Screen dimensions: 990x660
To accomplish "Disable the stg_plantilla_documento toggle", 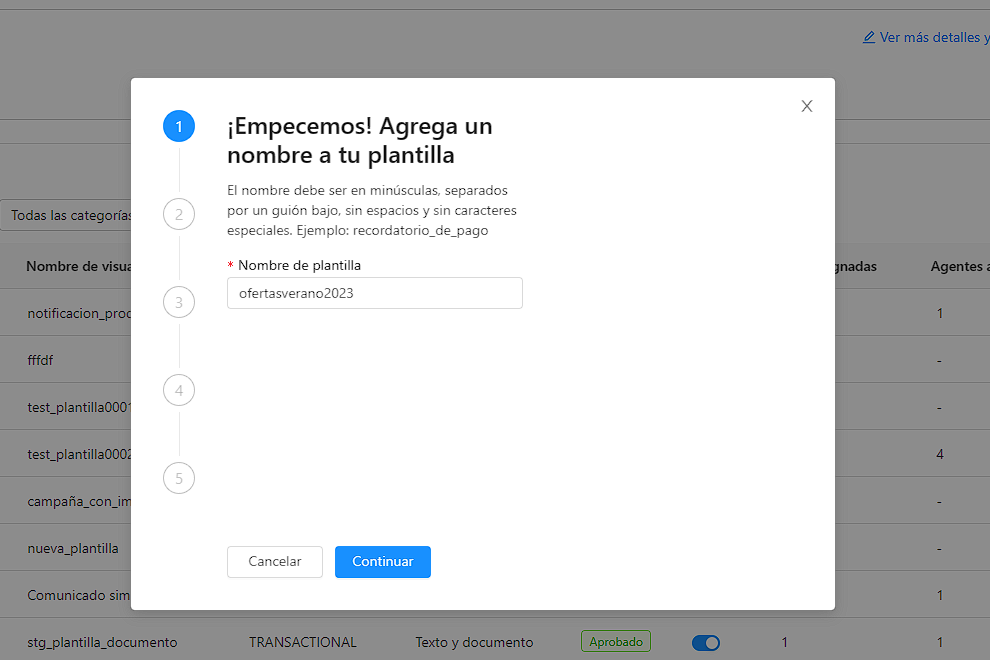I will pyautogui.click(x=706, y=641).
